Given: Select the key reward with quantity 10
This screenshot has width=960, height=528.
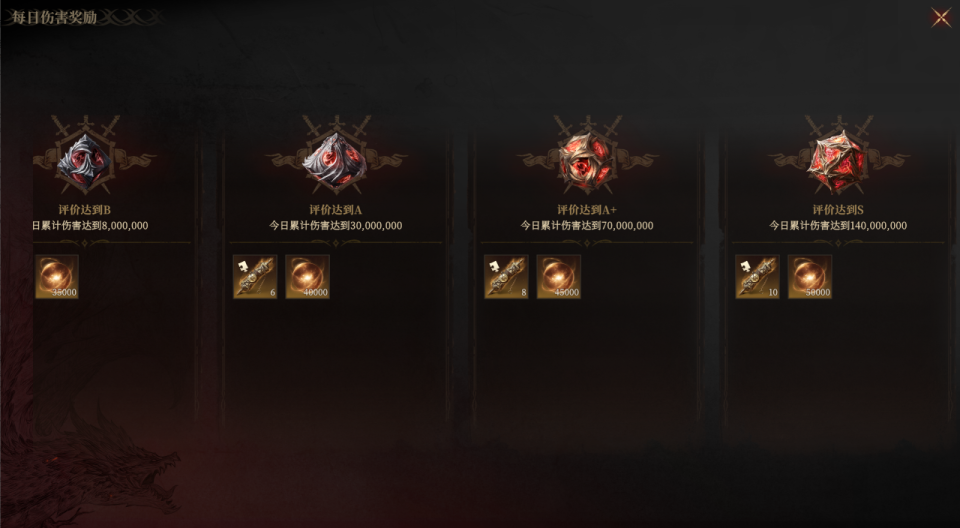Looking at the screenshot, I should (x=757, y=277).
